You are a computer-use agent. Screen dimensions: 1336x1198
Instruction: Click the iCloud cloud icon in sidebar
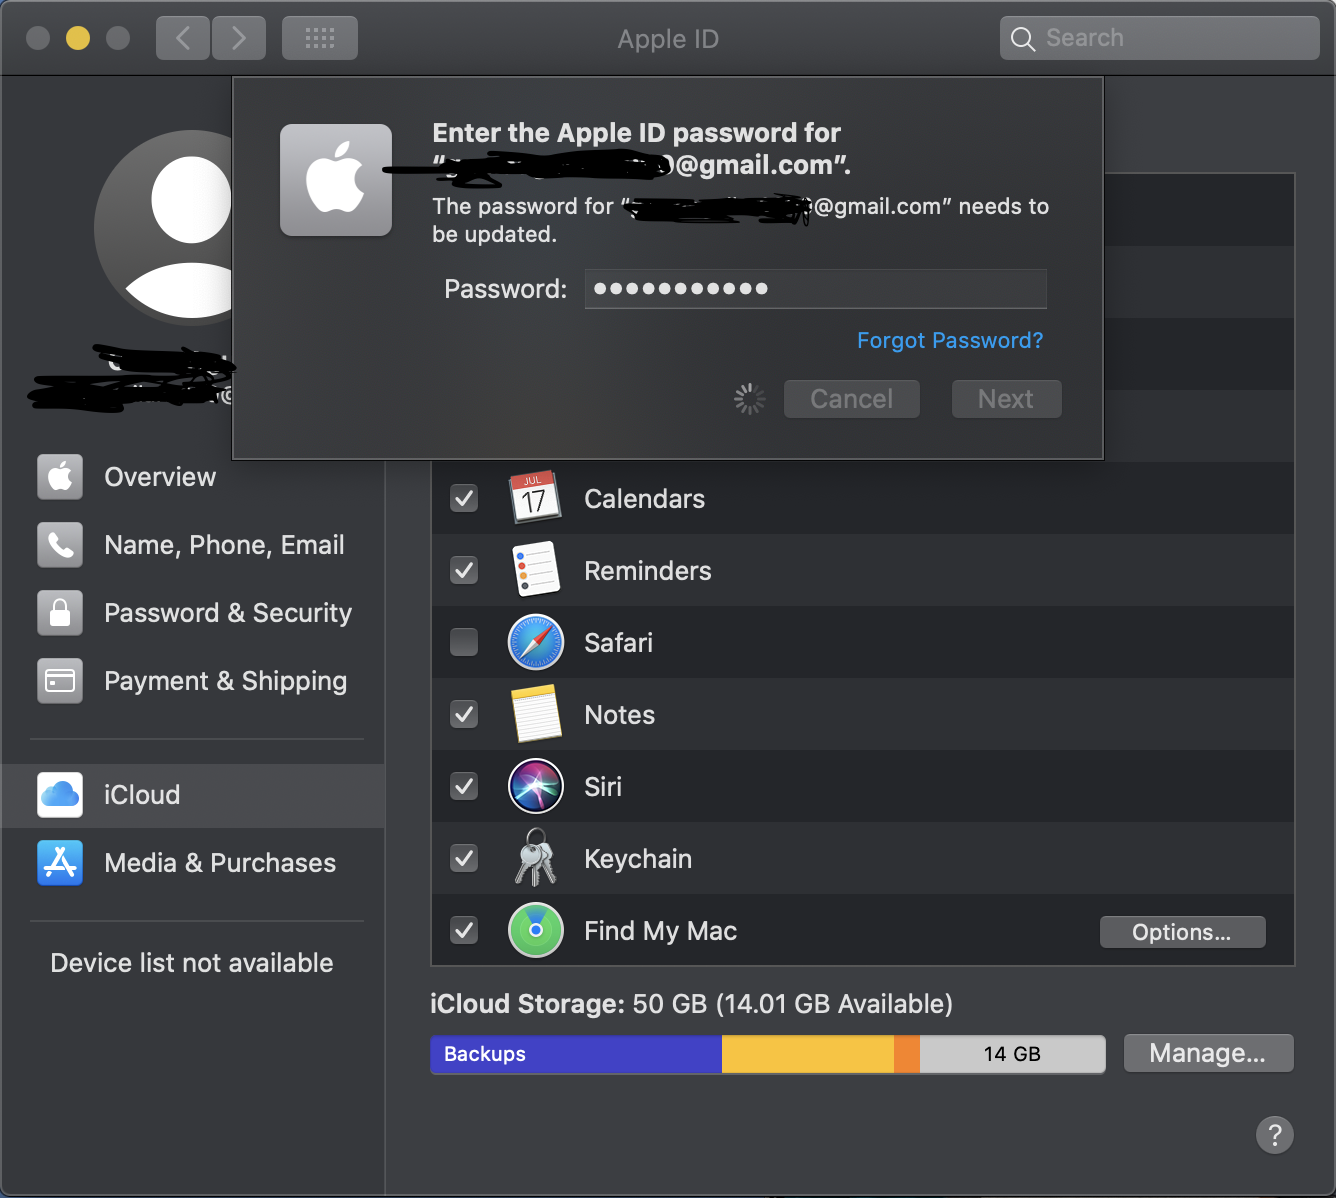point(60,795)
